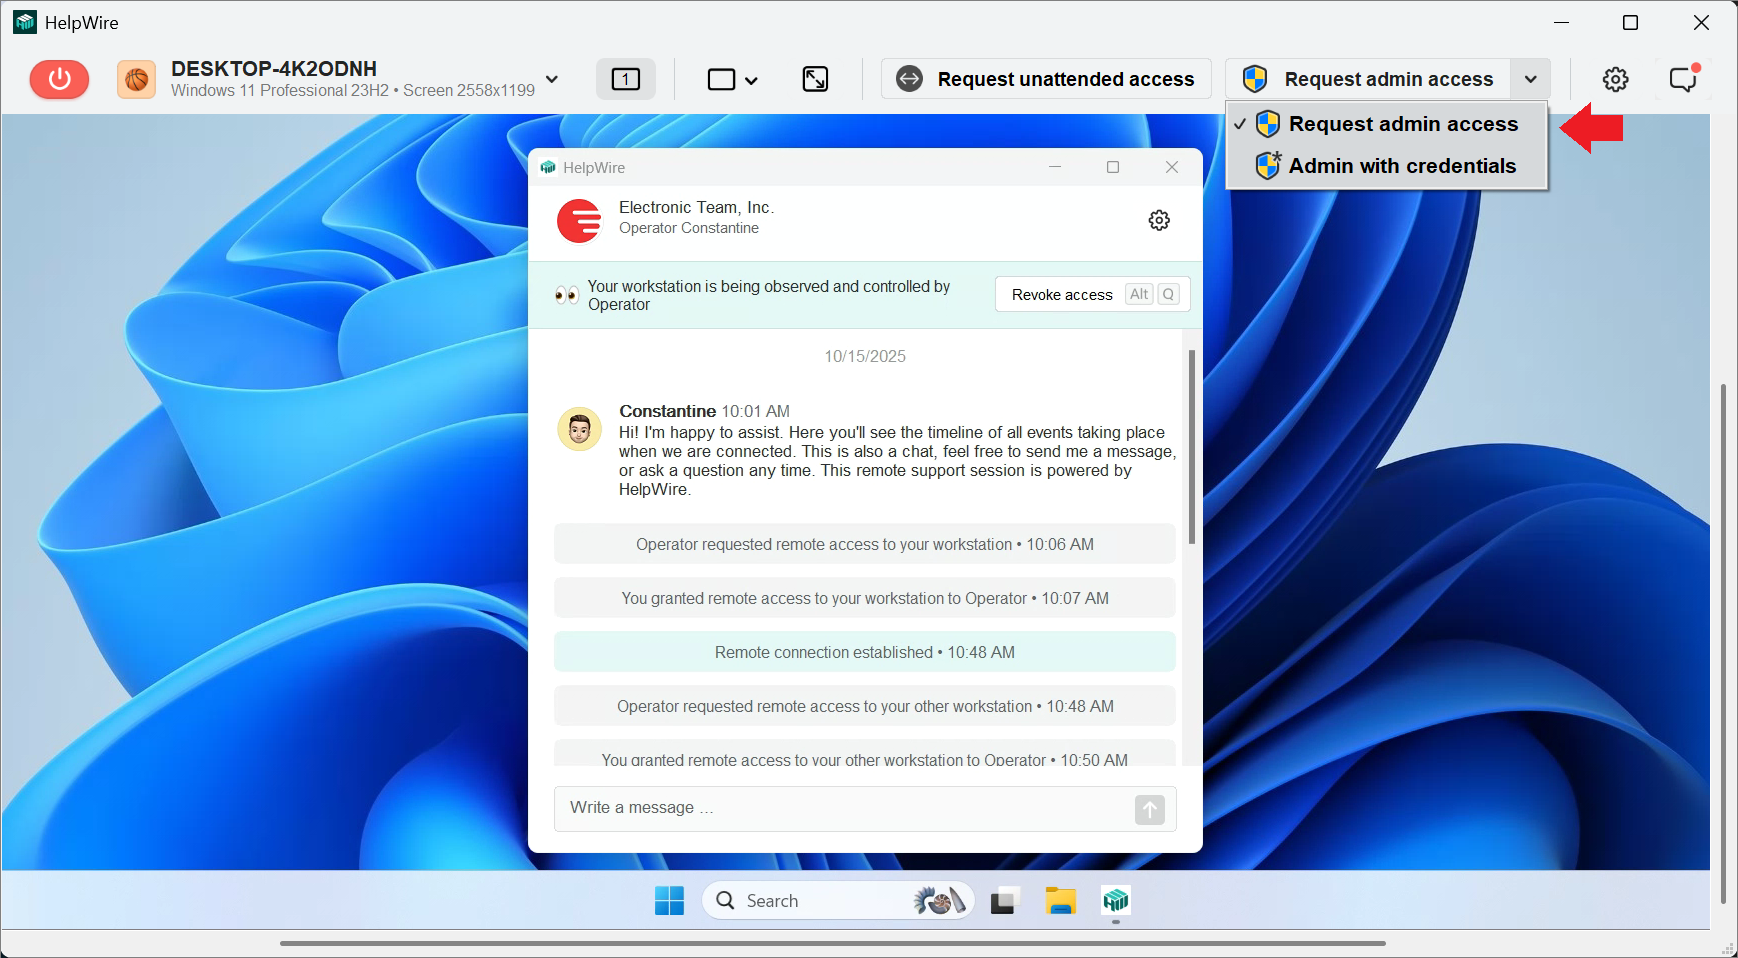Open HelpWire from the taskbar
This screenshot has width=1738, height=958.
click(x=1115, y=900)
